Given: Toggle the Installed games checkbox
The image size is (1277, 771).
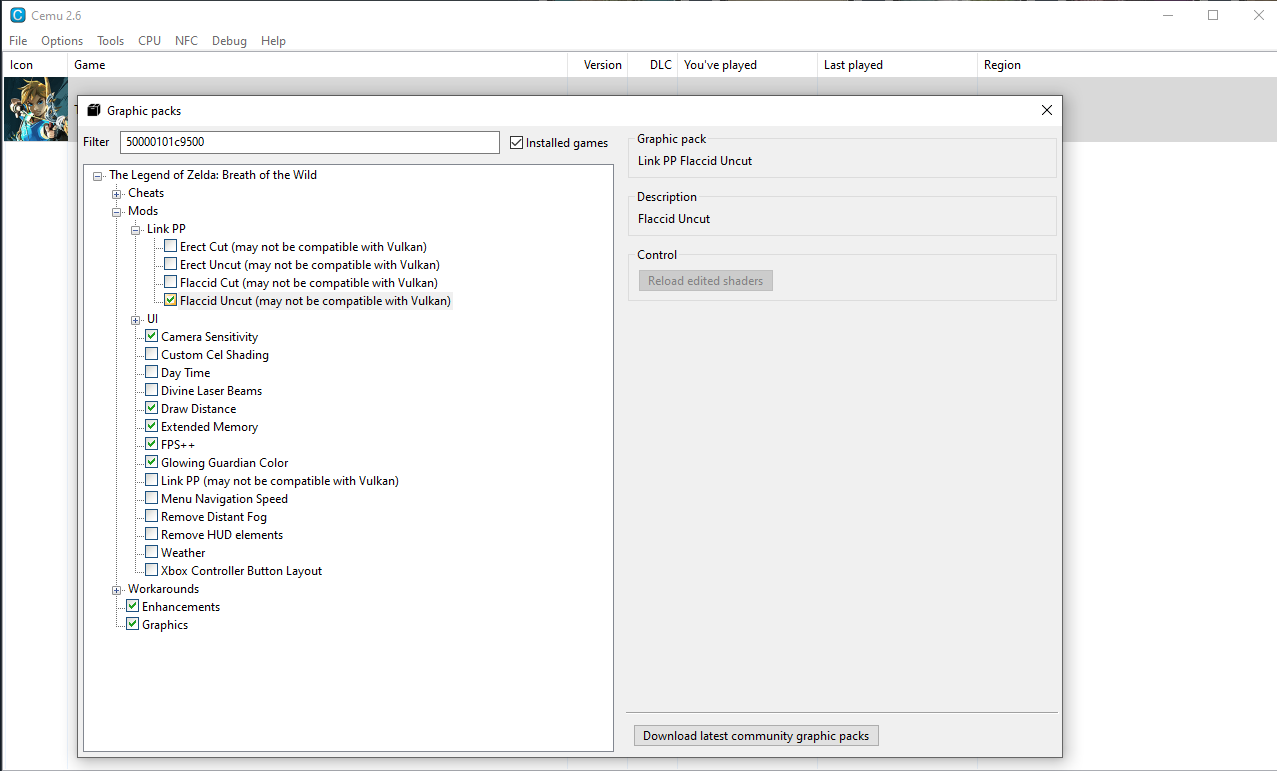Looking at the screenshot, I should click(517, 143).
